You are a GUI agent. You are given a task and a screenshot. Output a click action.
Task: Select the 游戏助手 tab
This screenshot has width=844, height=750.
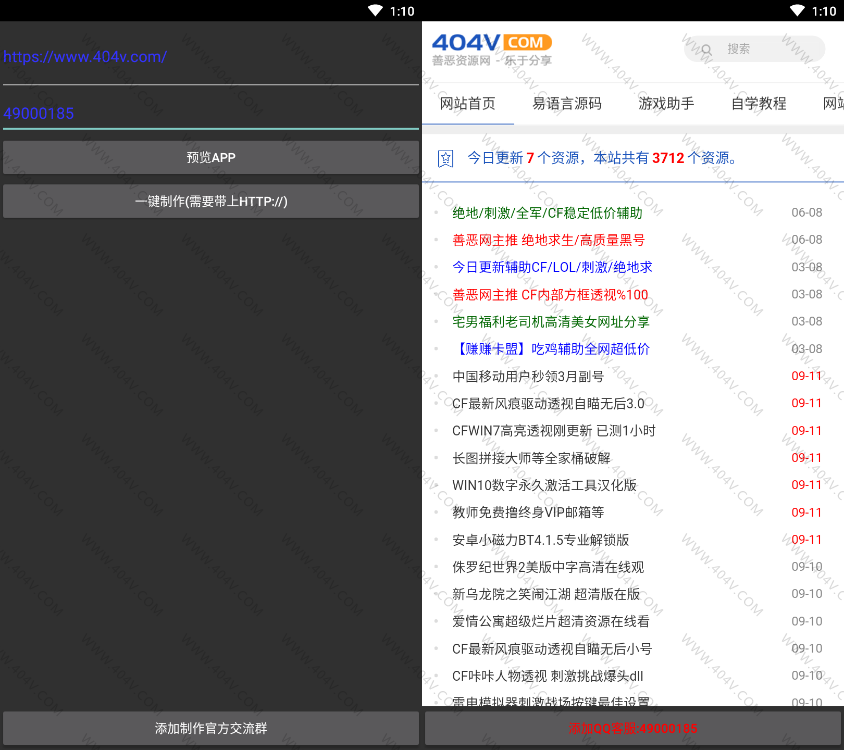(x=666, y=104)
